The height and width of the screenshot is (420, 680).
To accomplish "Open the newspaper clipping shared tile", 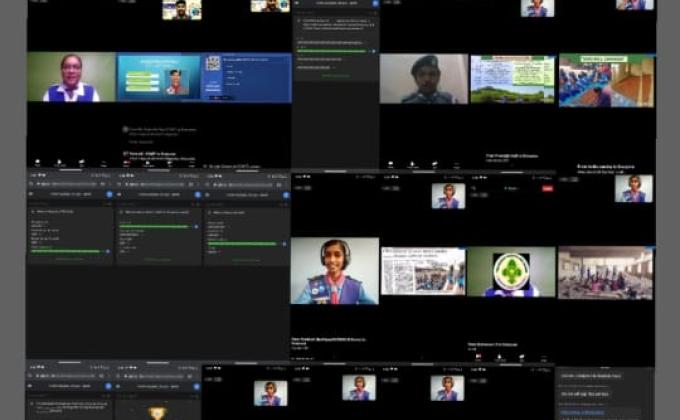I will [x=423, y=271].
